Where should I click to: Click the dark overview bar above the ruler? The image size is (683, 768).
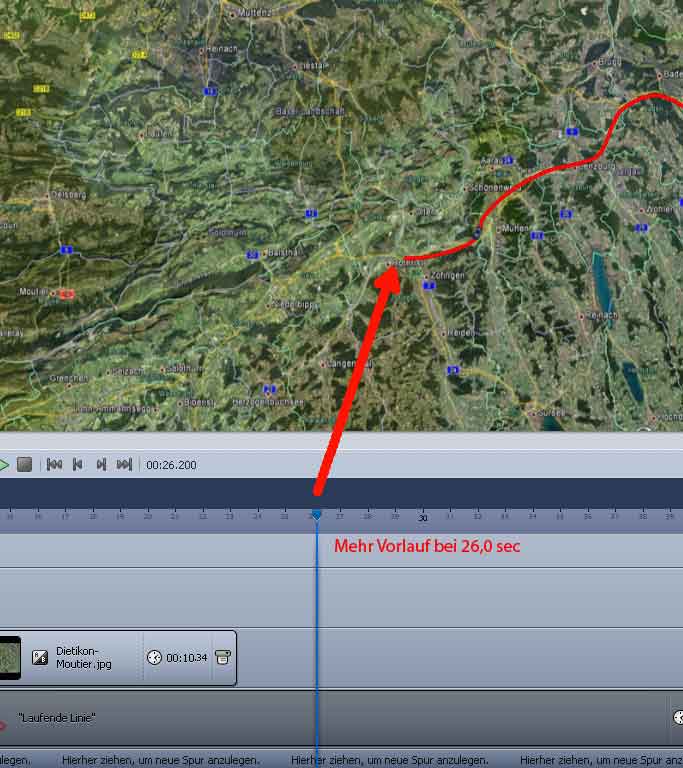500,492
